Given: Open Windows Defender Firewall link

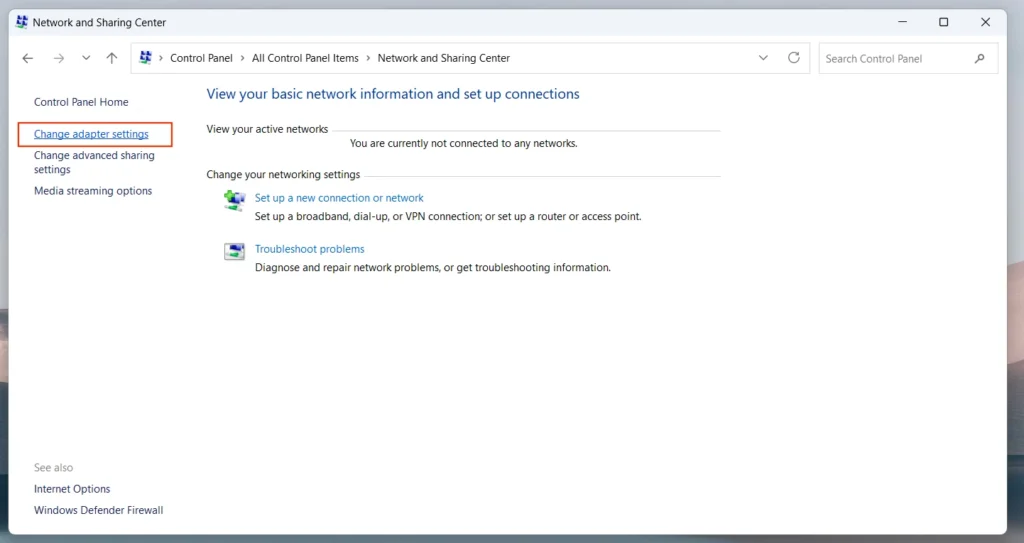Looking at the screenshot, I should click(99, 510).
